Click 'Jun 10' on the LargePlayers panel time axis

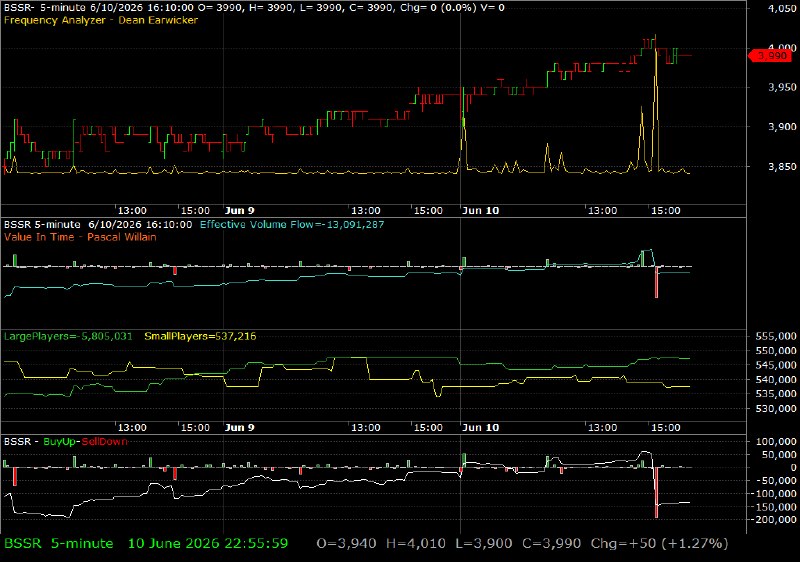click(480, 428)
